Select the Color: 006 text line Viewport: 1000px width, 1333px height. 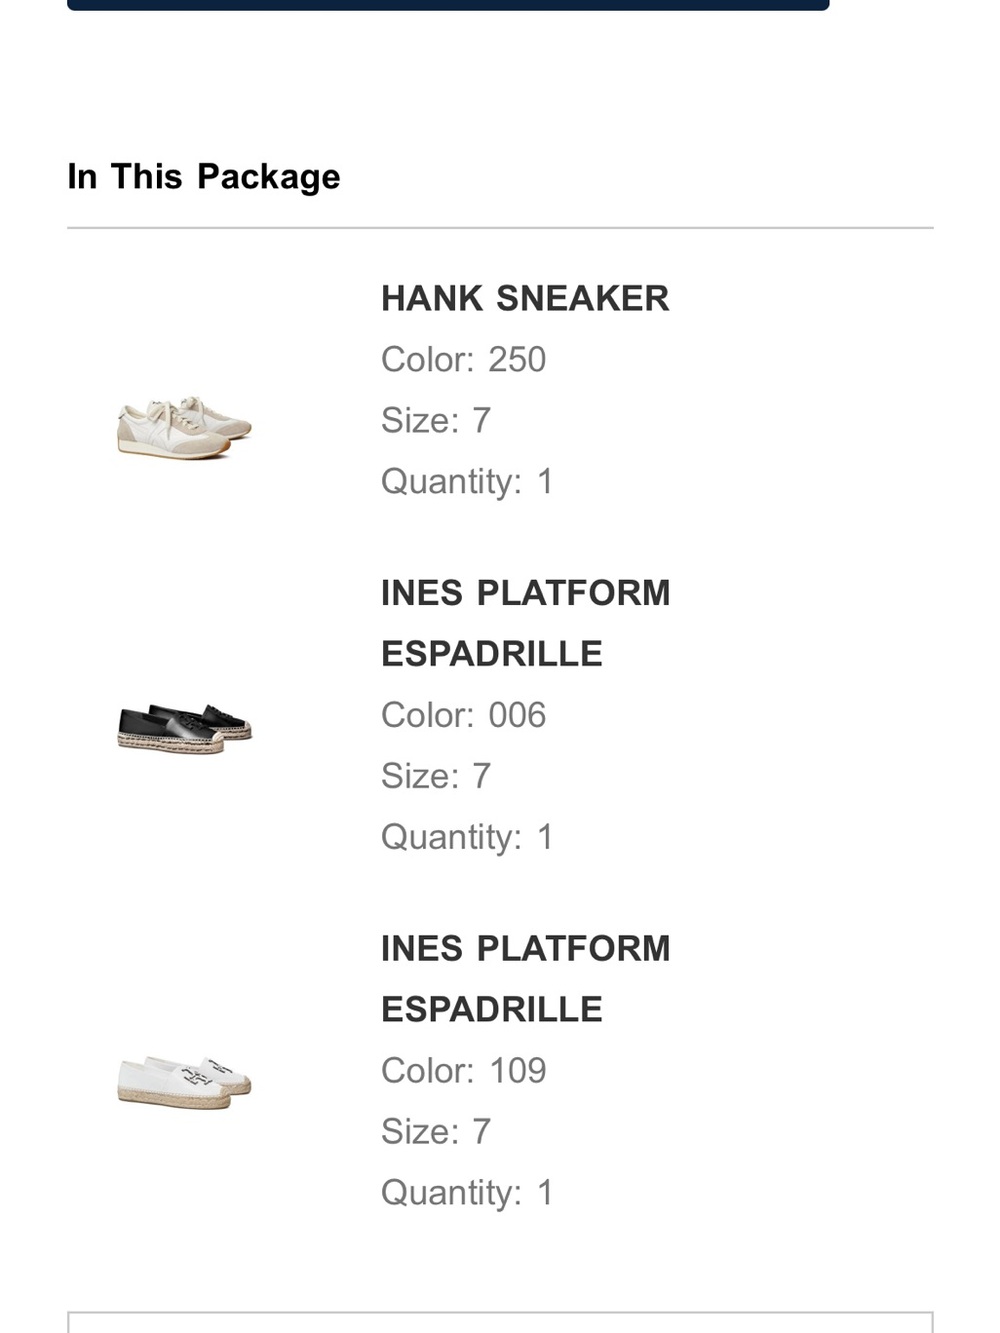tap(463, 715)
